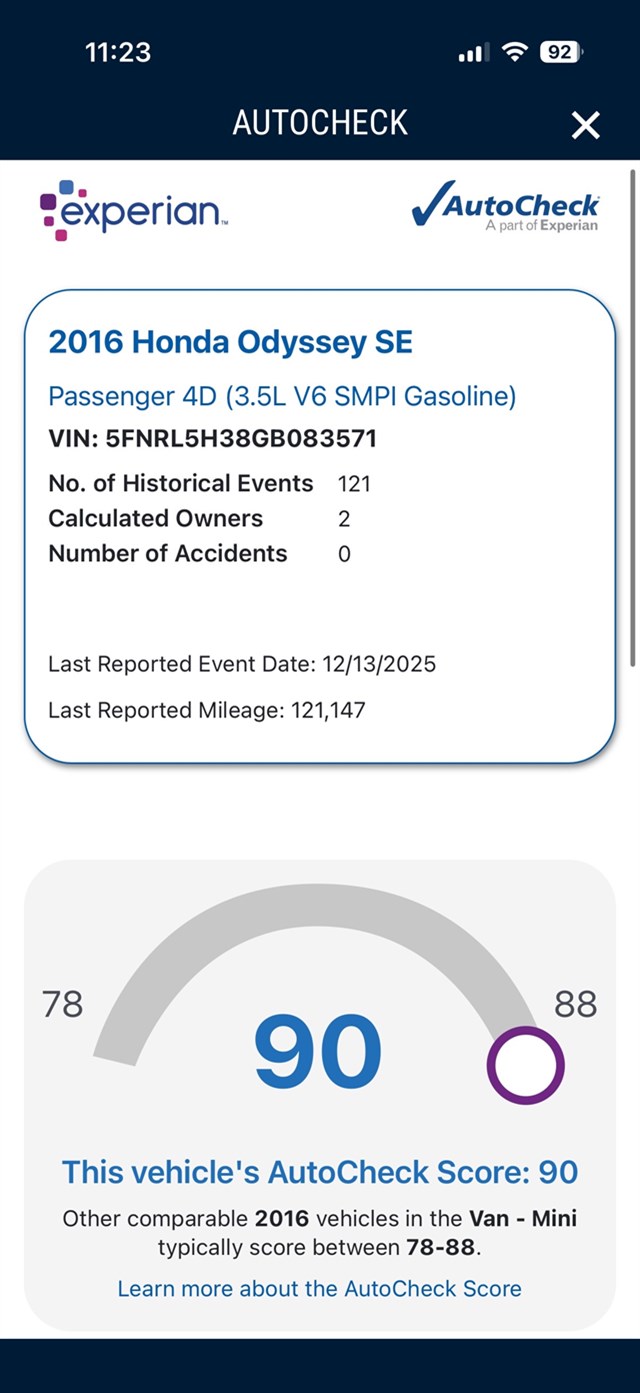
Task: Tap the AUTOCHECK header title
Action: (x=320, y=123)
